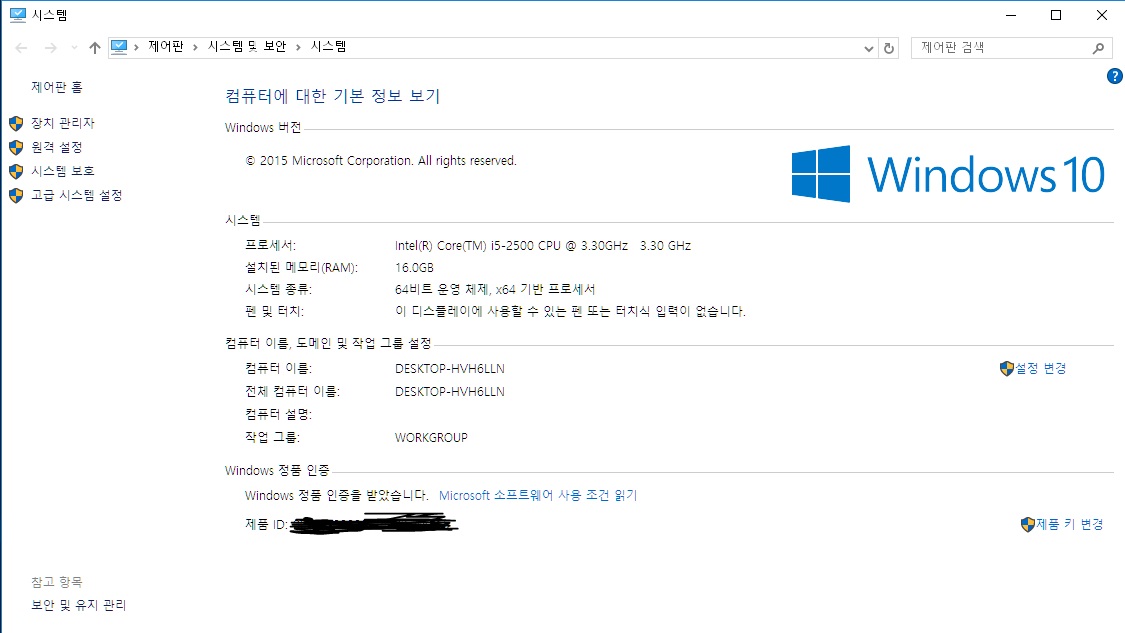Open 제어판 breadcrumb in address bar
This screenshot has width=1125, height=633.
tap(166, 47)
